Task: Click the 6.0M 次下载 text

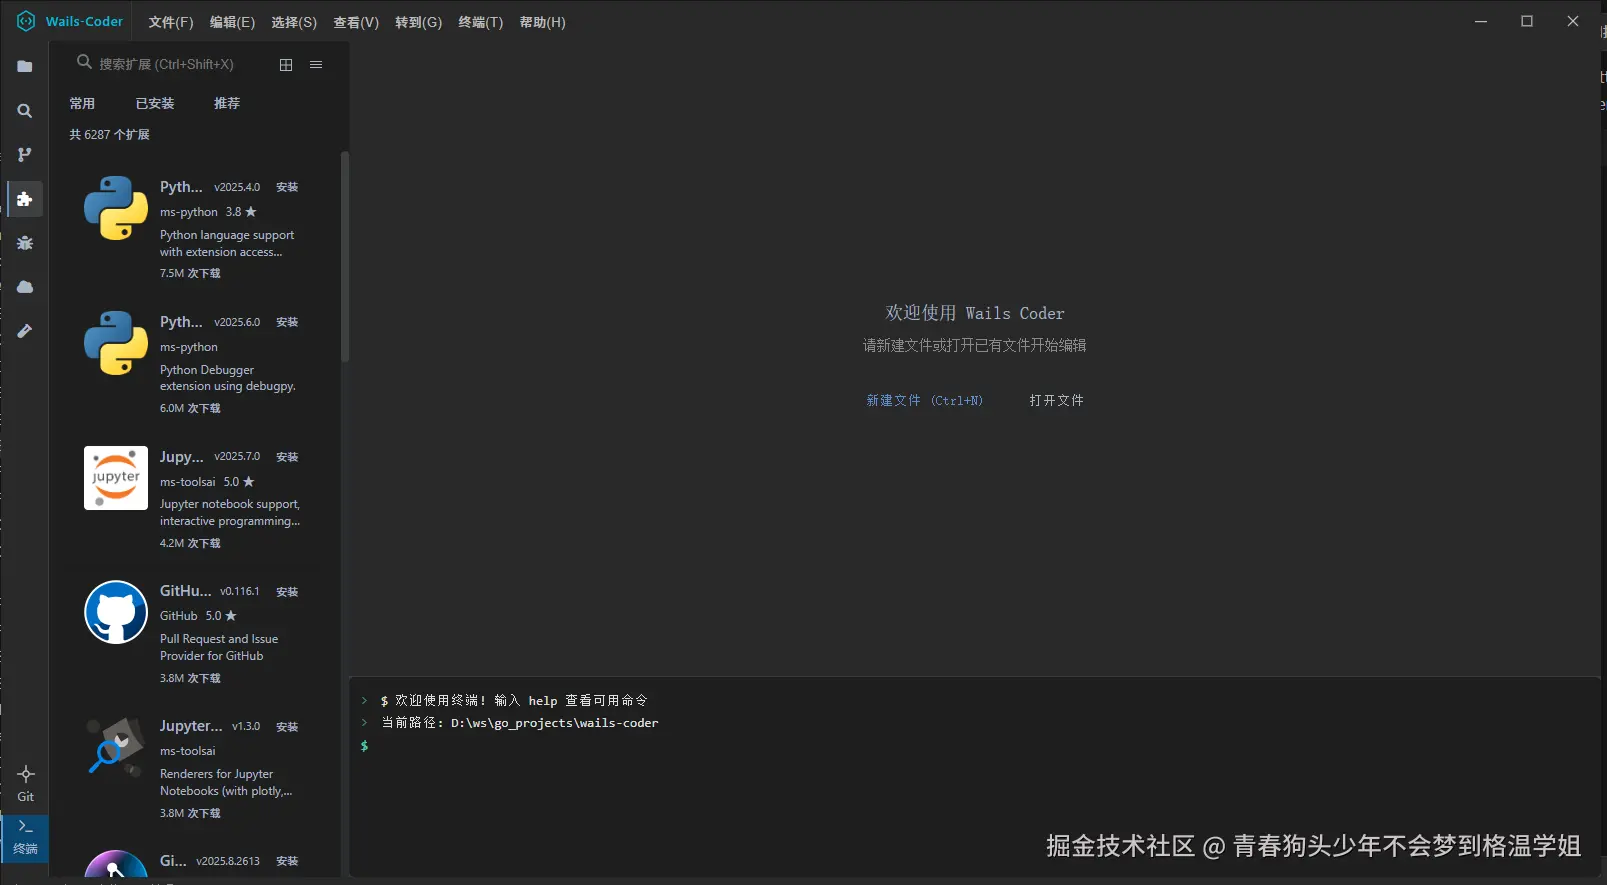Action: pyautogui.click(x=190, y=408)
